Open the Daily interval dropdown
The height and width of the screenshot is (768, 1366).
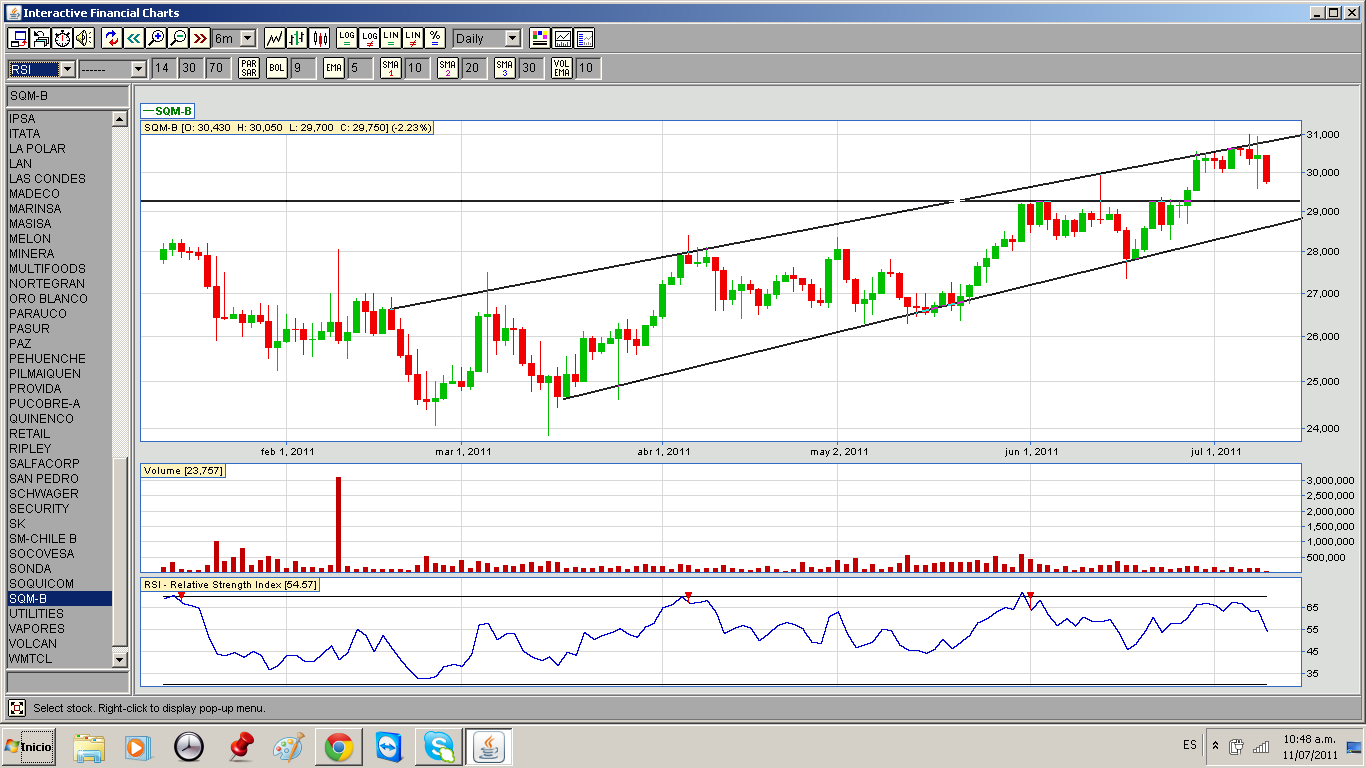[x=512, y=38]
